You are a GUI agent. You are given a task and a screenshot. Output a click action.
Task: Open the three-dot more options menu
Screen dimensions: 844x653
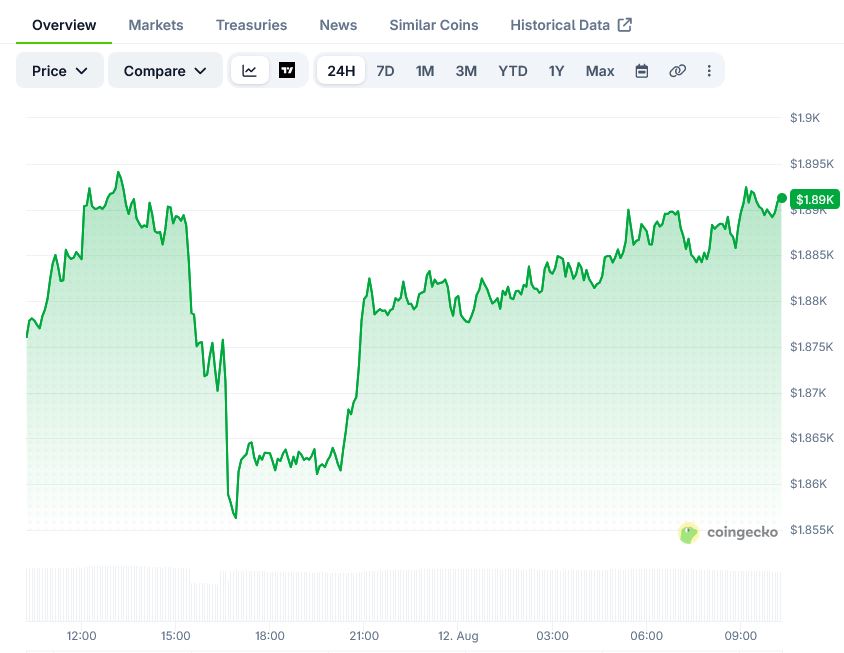click(x=709, y=71)
